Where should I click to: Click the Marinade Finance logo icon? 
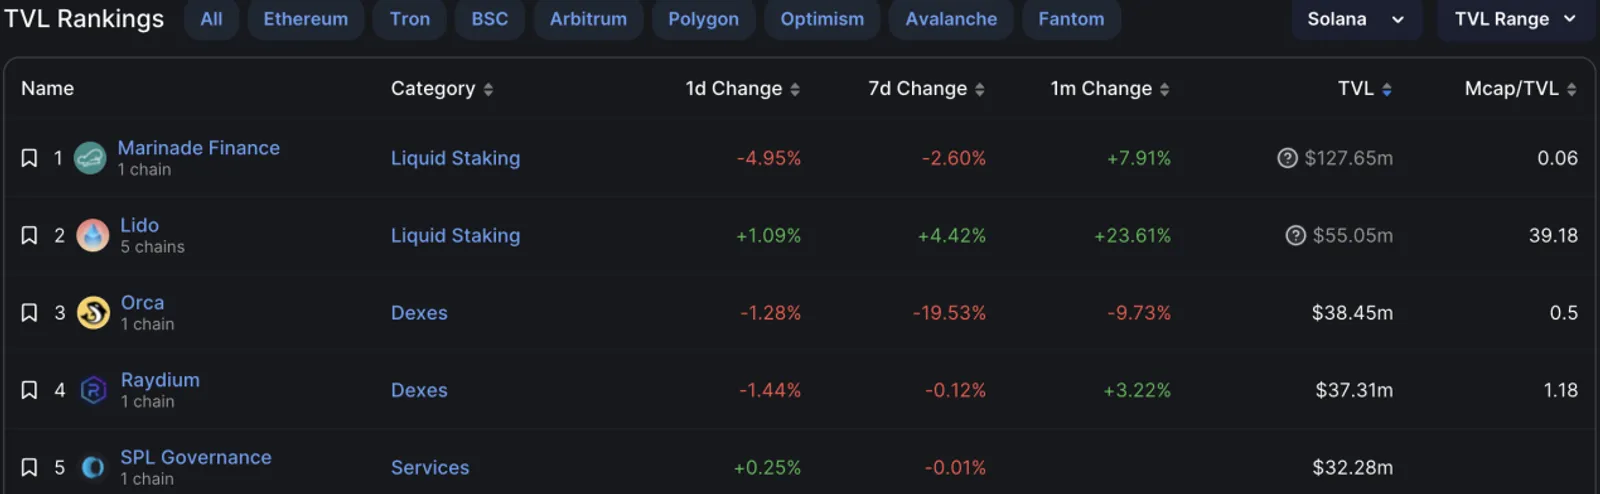pos(90,158)
